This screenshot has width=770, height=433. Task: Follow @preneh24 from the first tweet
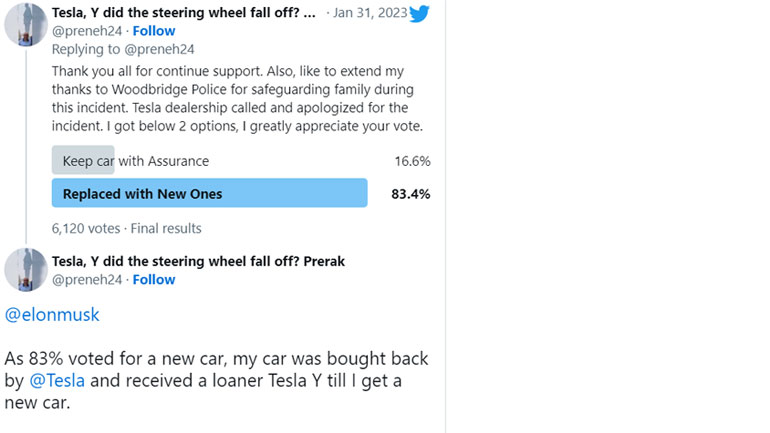154,31
